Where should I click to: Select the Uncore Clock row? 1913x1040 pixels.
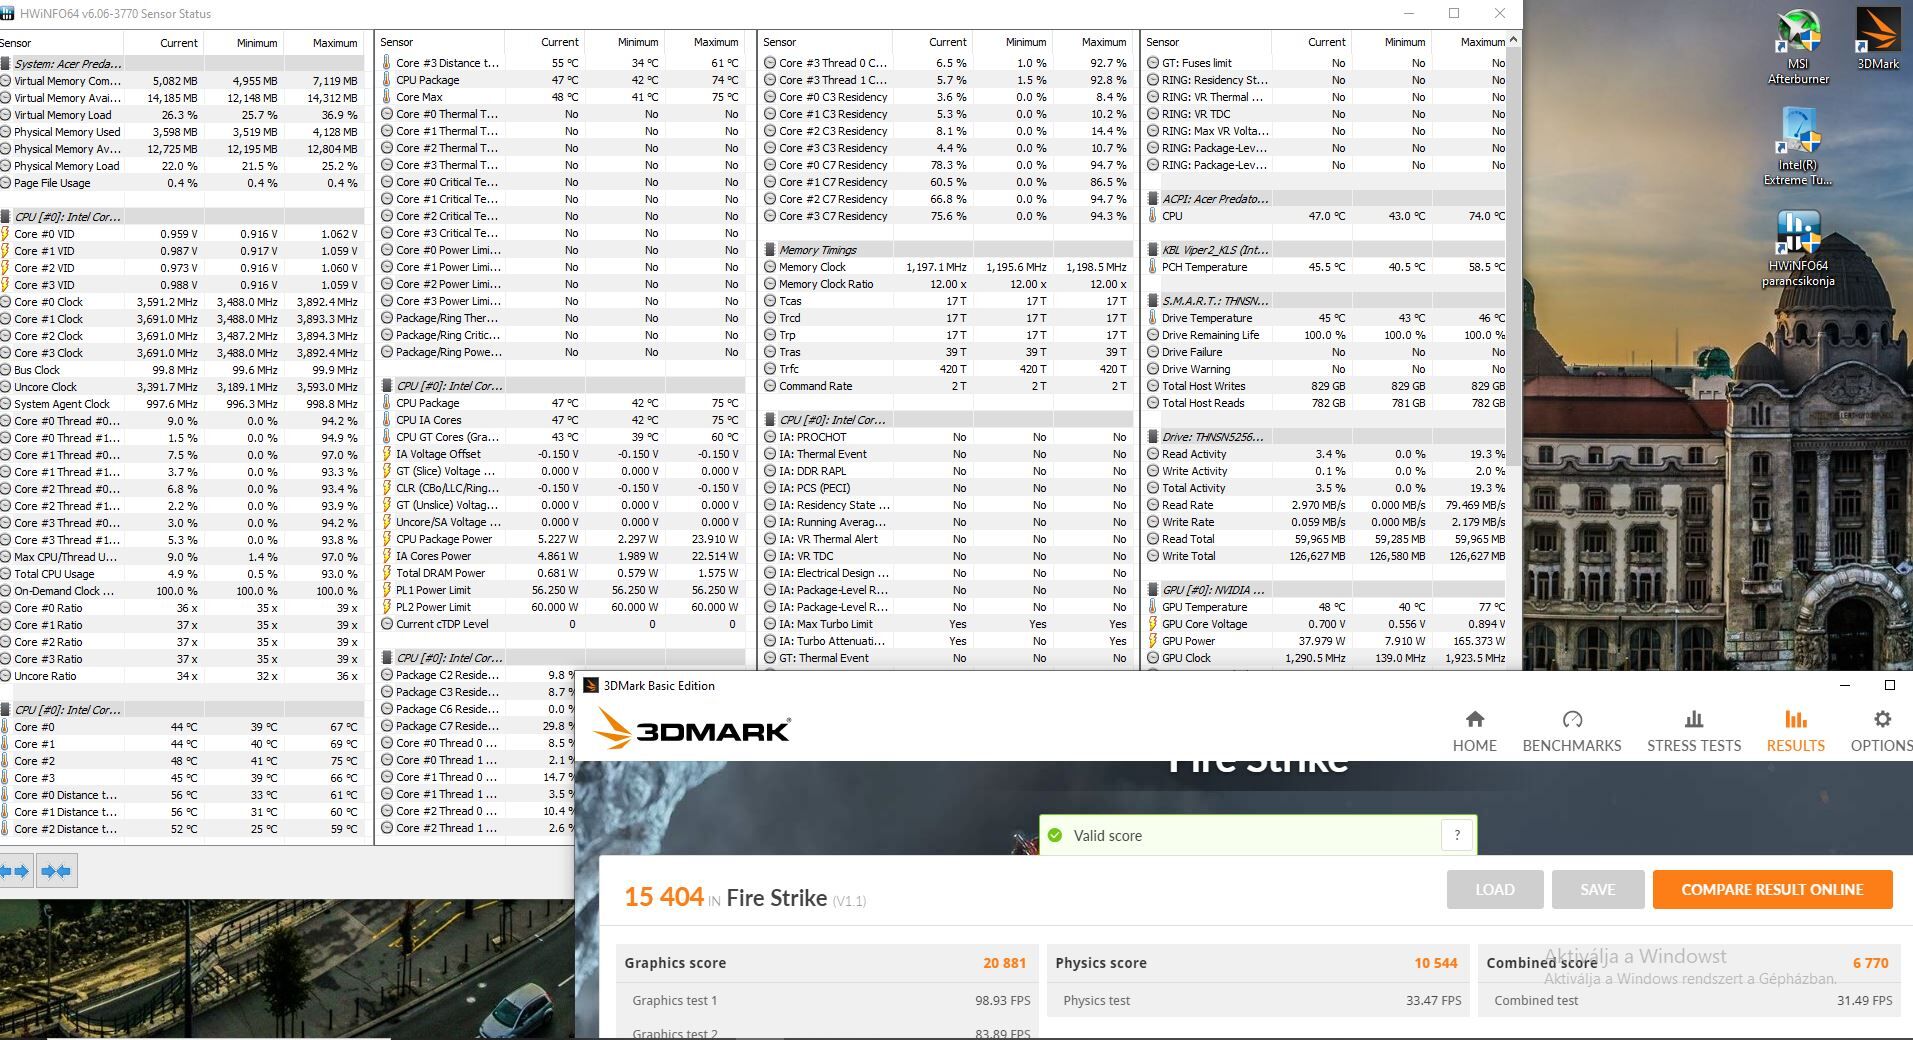(182, 387)
